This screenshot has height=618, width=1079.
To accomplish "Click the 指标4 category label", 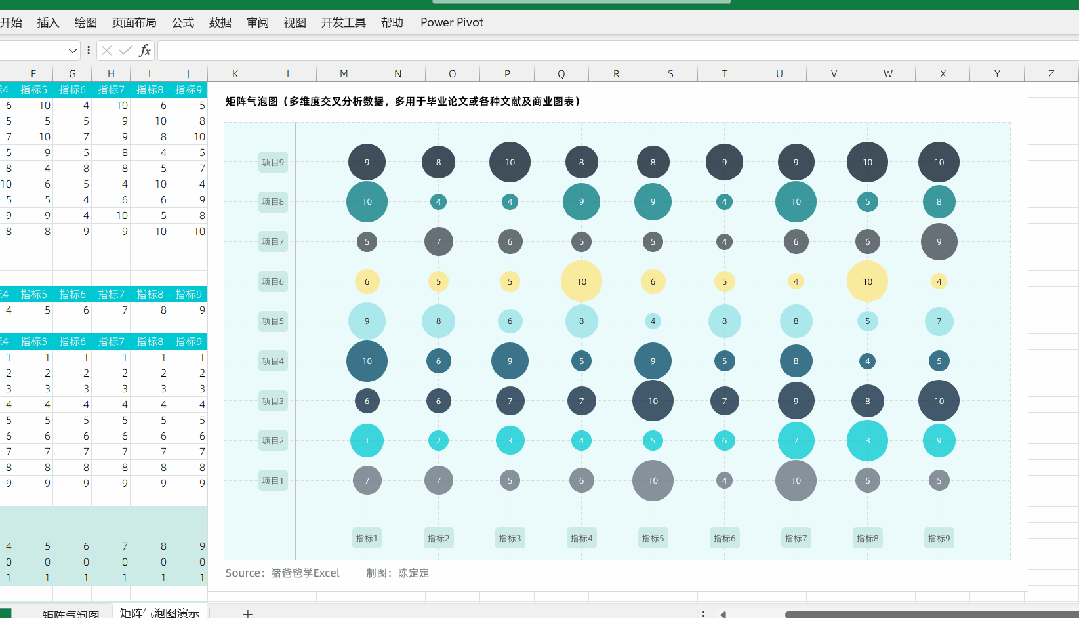I will [581, 538].
